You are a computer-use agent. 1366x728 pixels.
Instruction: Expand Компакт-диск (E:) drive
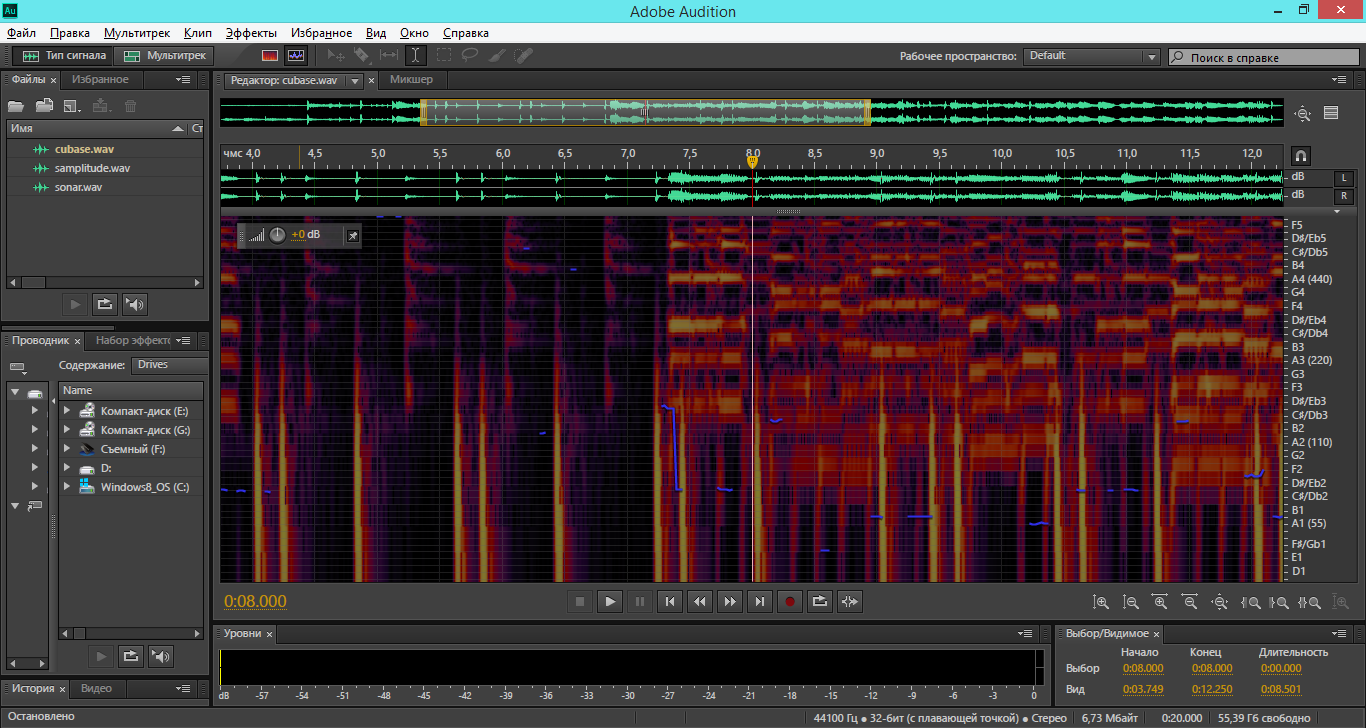point(67,411)
